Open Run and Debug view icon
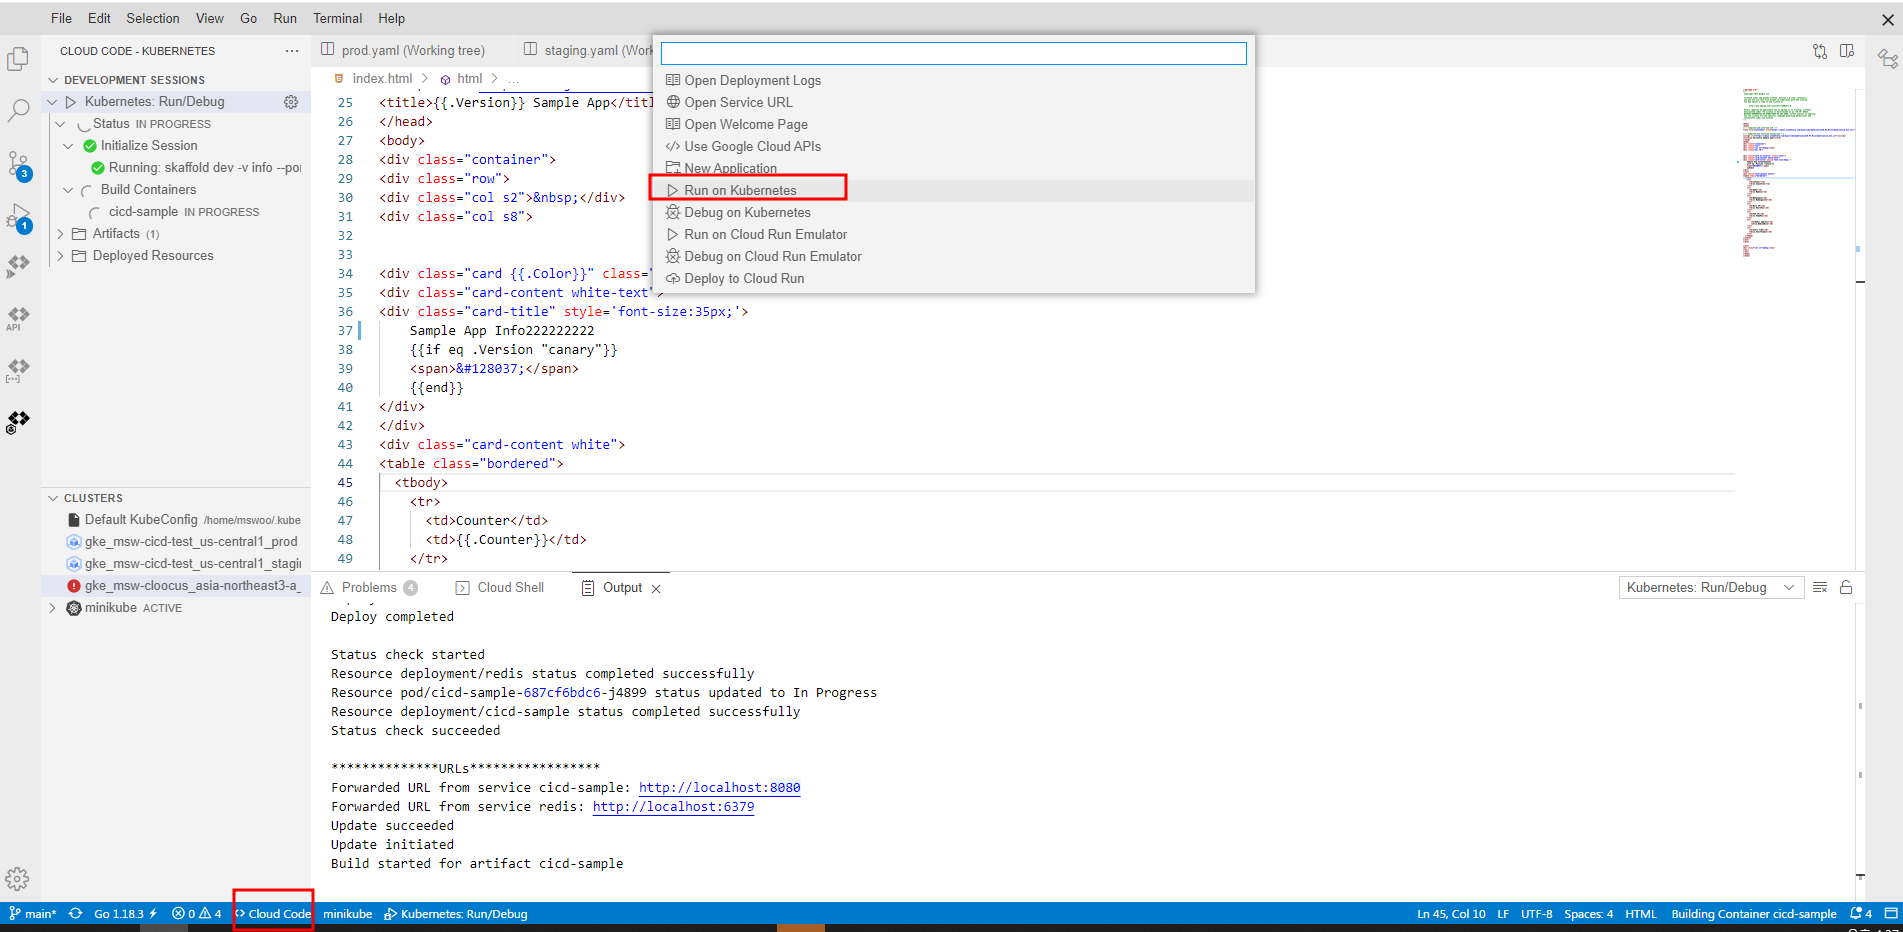The image size is (1903, 932). 18,217
